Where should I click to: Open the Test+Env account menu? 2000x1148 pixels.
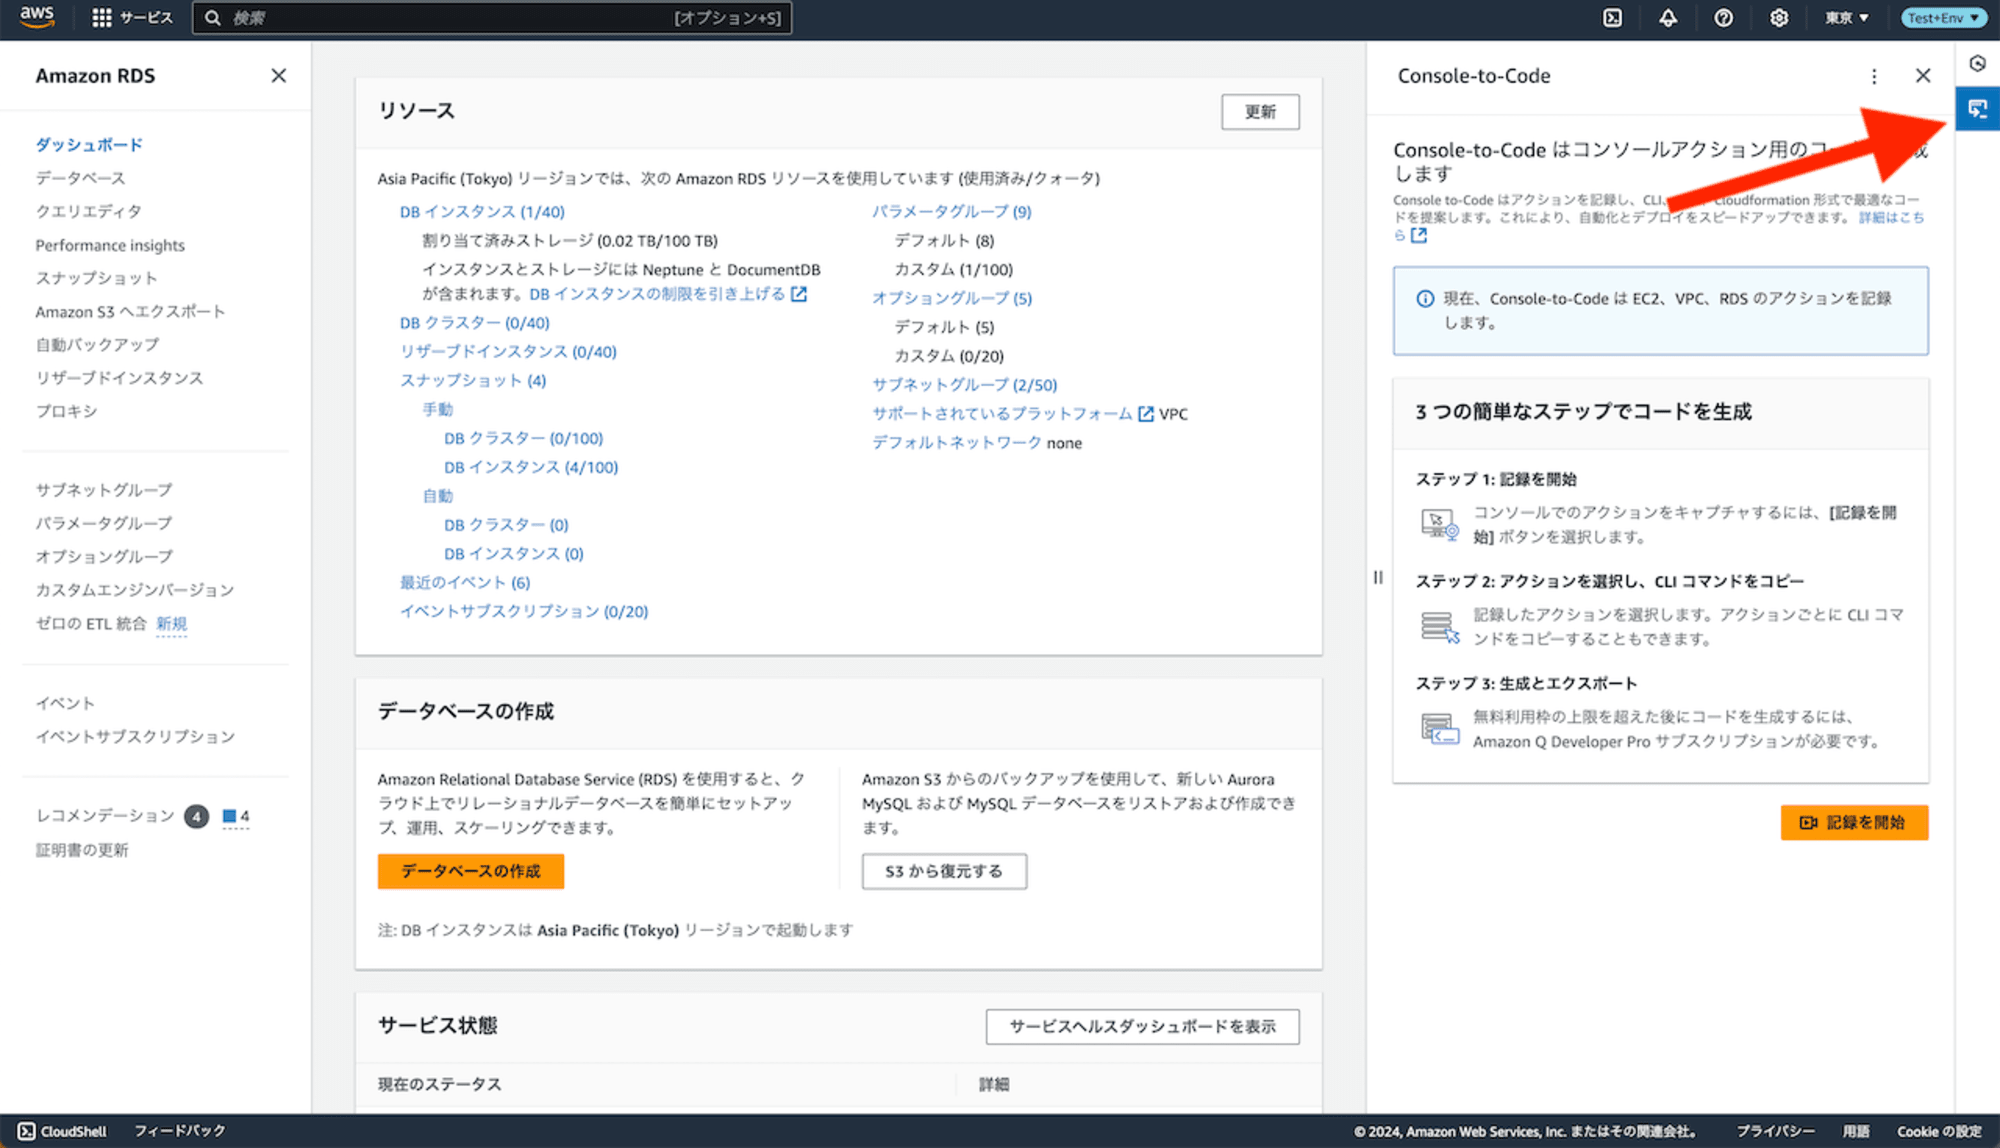1943,18
